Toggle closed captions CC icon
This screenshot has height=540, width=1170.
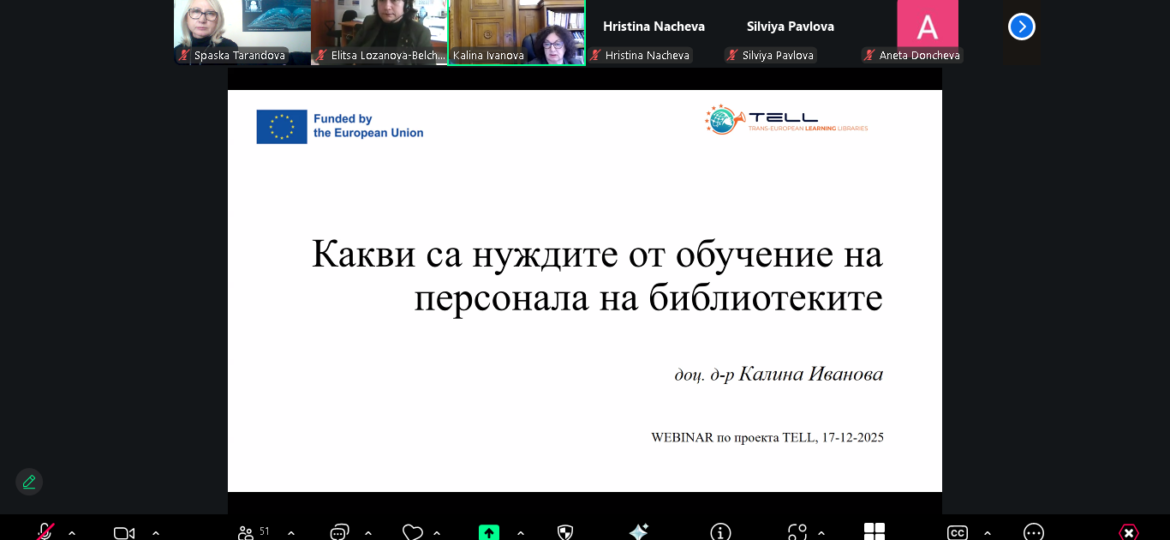tap(957, 533)
